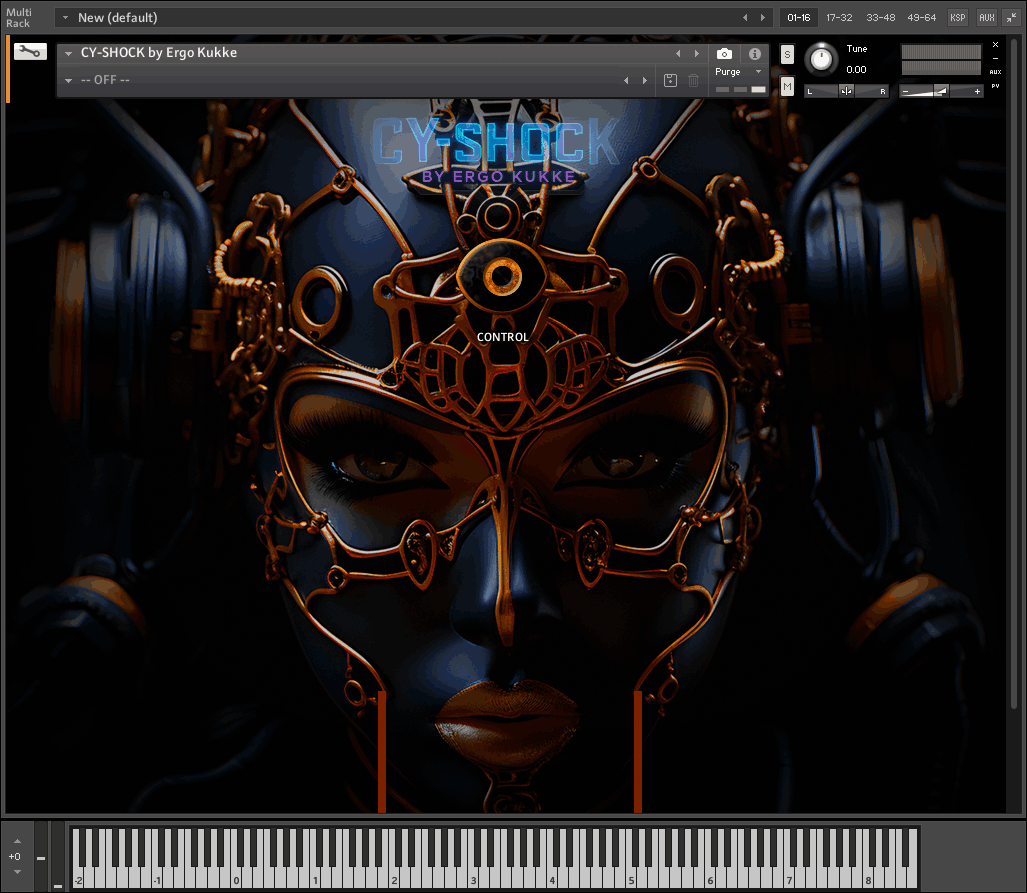Screen dimensions: 1027x893
Task: Click the Multi Rack label
Action: point(18,18)
